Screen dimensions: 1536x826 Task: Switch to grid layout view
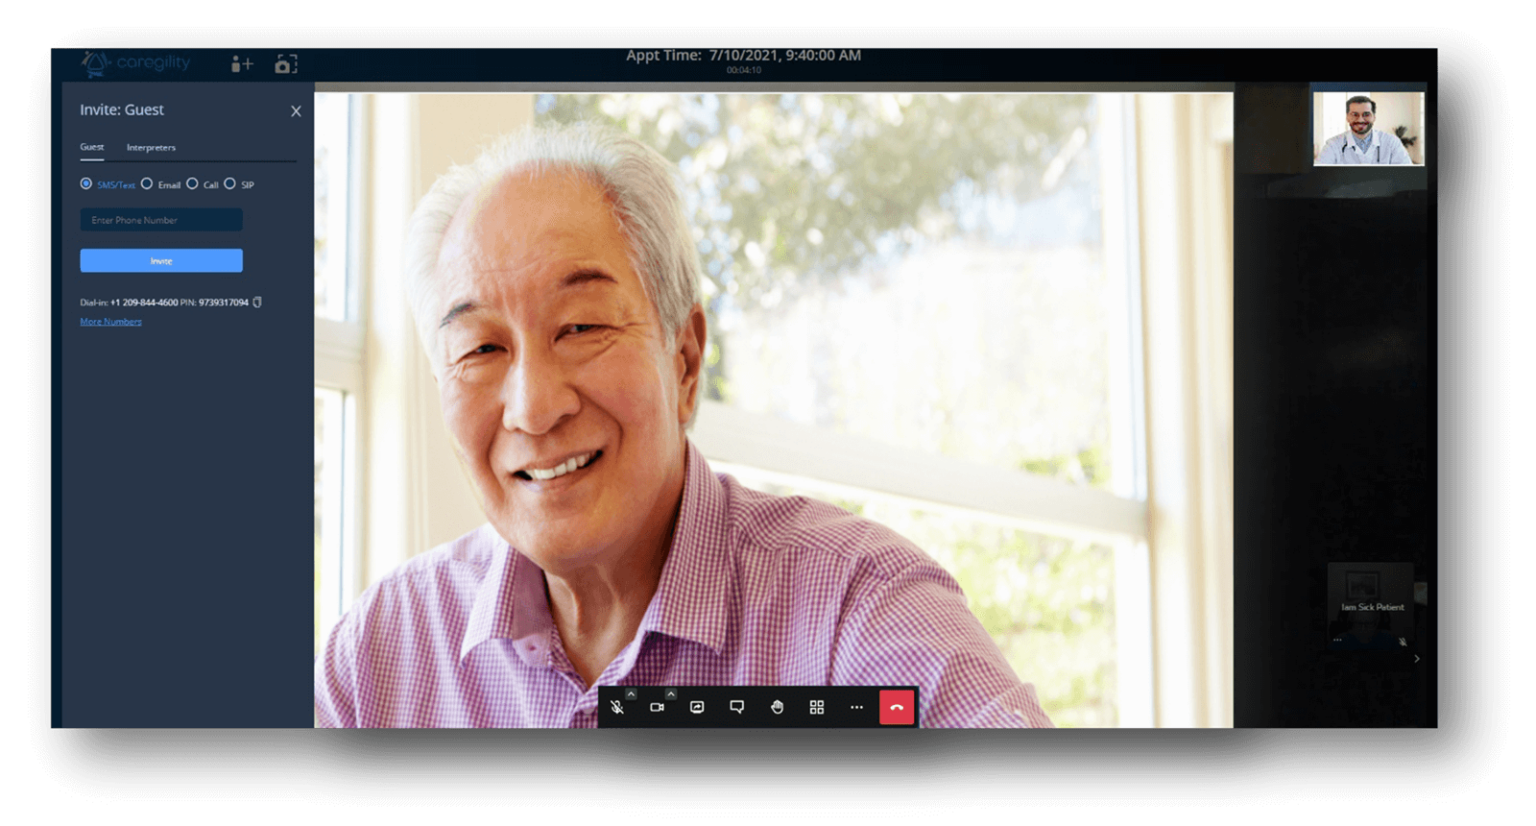[x=816, y=707]
